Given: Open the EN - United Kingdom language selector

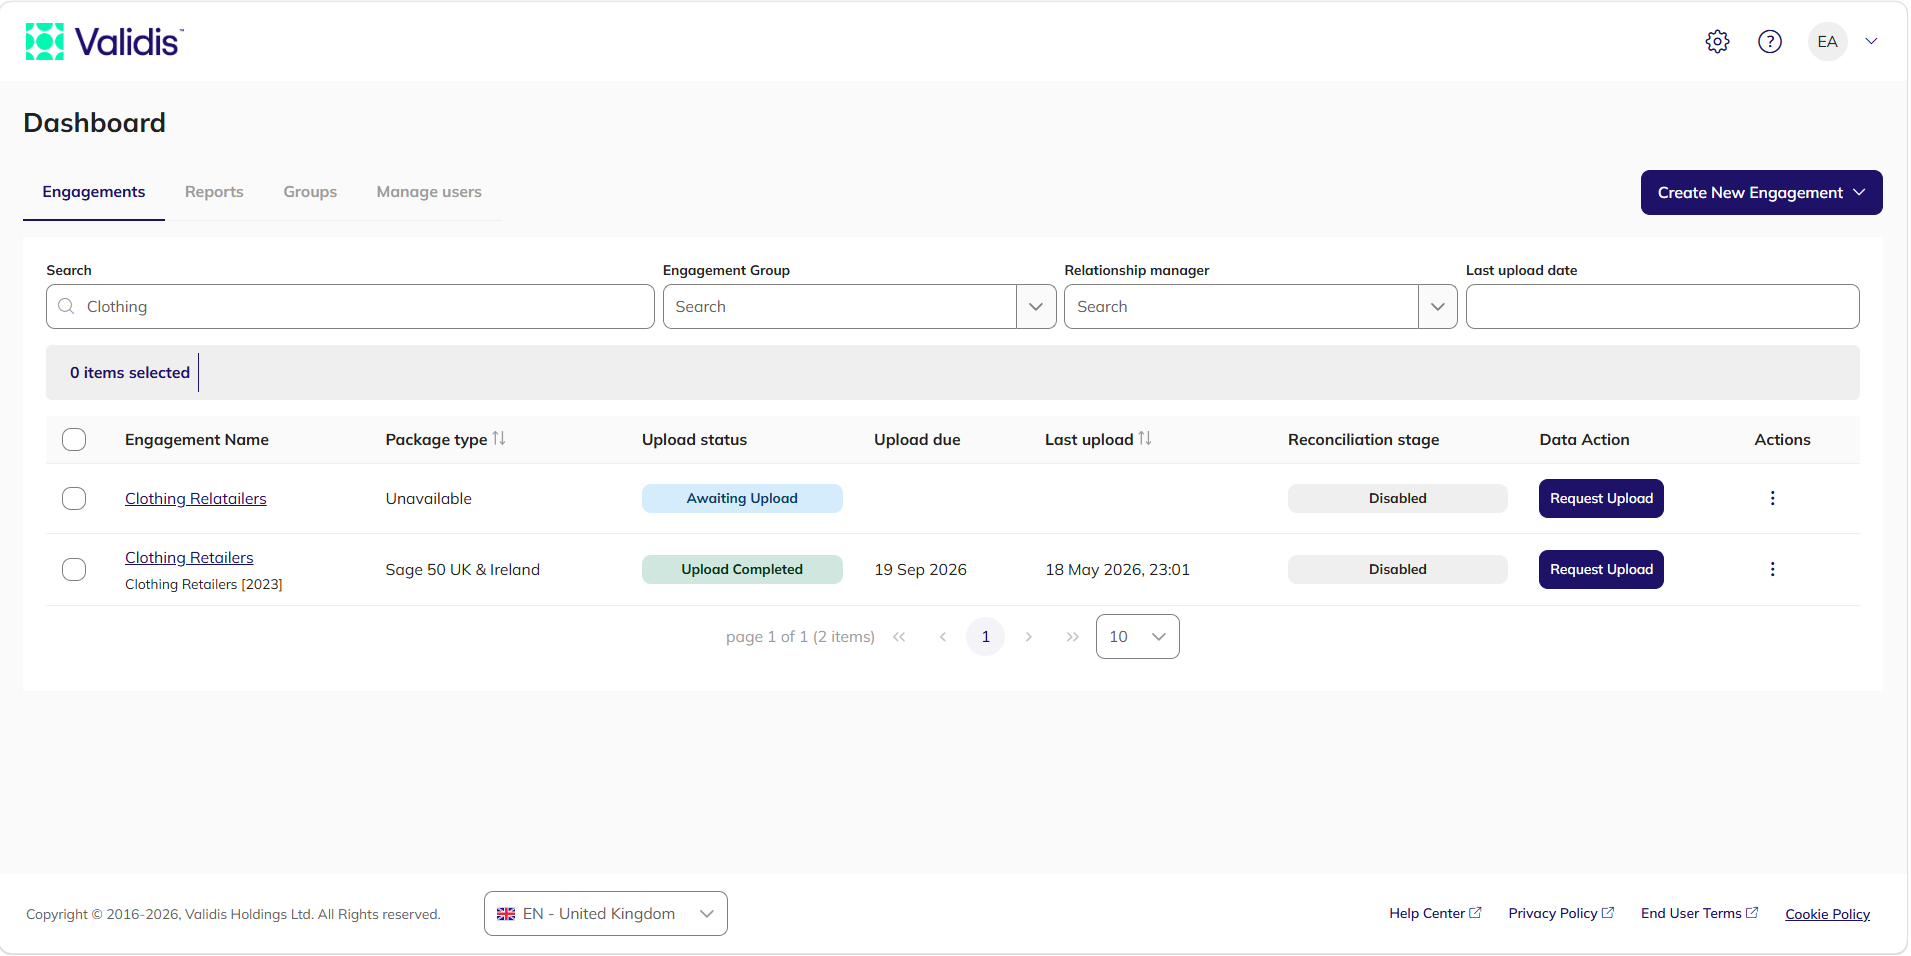Looking at the screenshot, I should [x=606, y=914].
